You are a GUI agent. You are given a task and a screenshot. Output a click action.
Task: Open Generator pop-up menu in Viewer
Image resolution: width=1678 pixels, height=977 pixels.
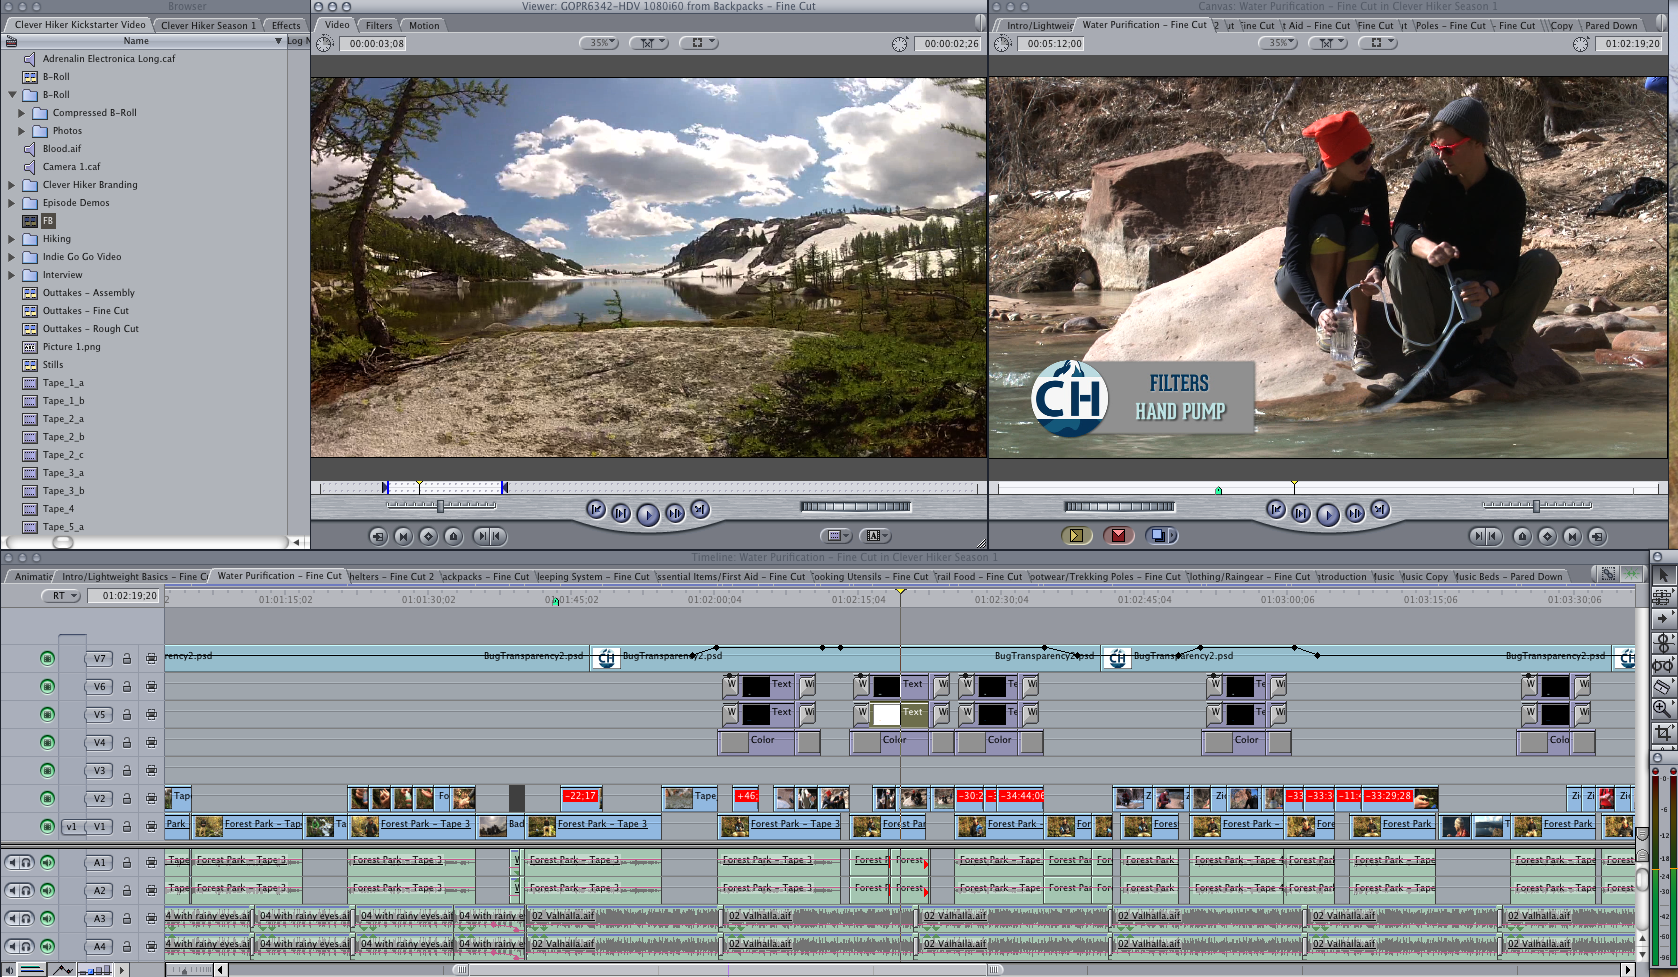coord(878,536)
